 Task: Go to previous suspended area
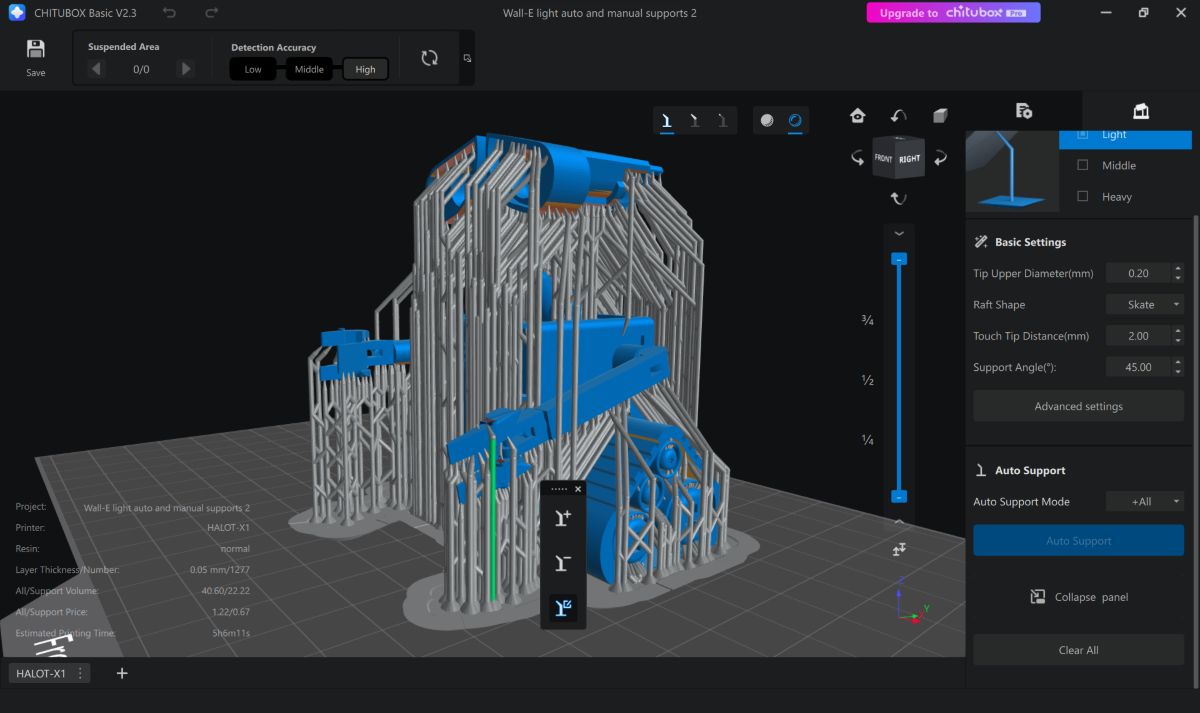pos(96,69)
